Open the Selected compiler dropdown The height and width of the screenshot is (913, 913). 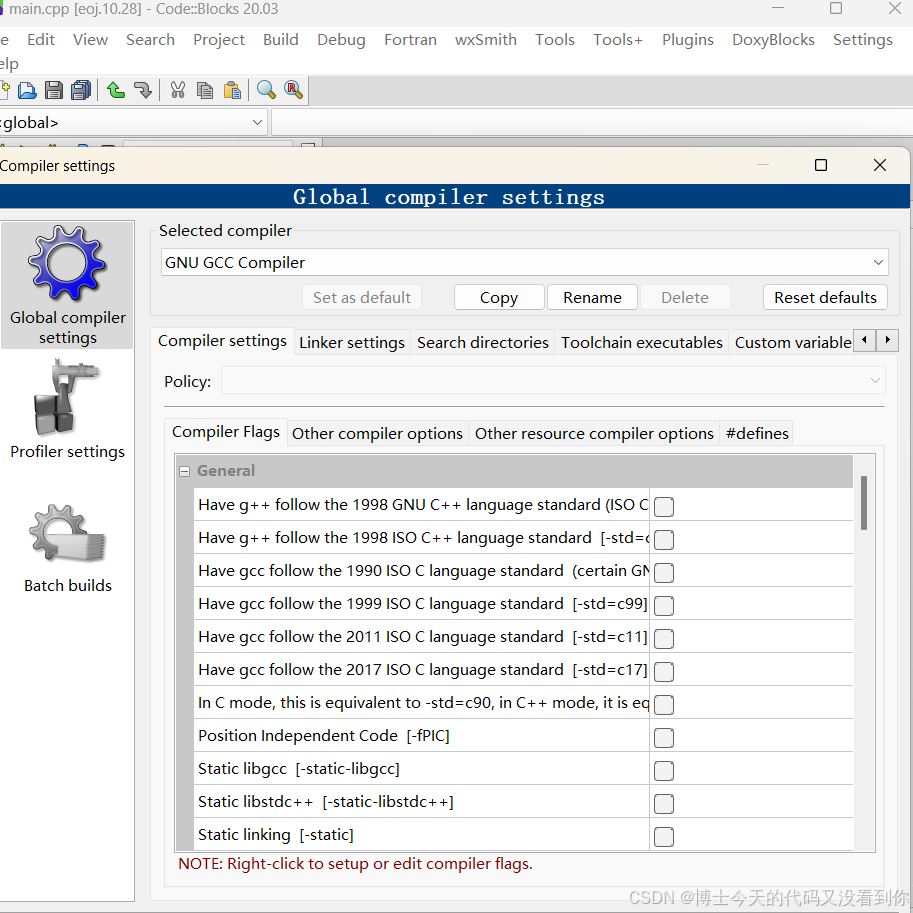524,263
